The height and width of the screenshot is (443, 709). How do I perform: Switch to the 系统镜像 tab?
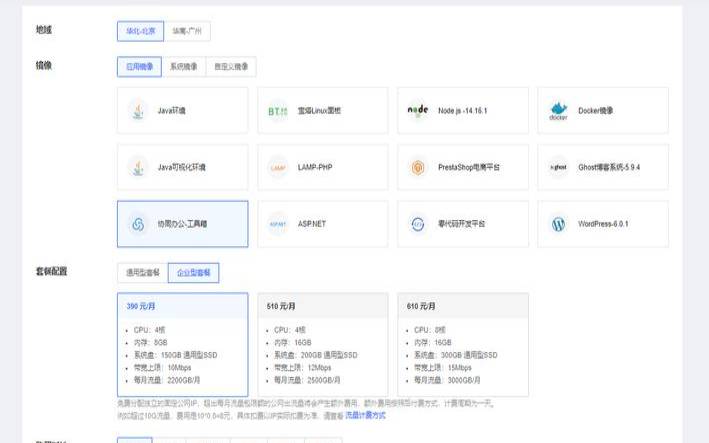coord(184,67)
